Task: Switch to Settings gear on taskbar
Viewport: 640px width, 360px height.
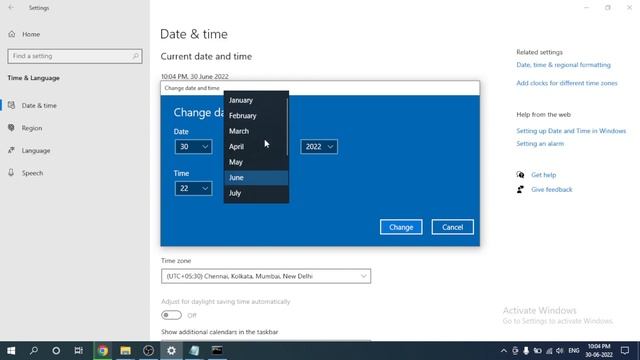Action: (171, 351)
